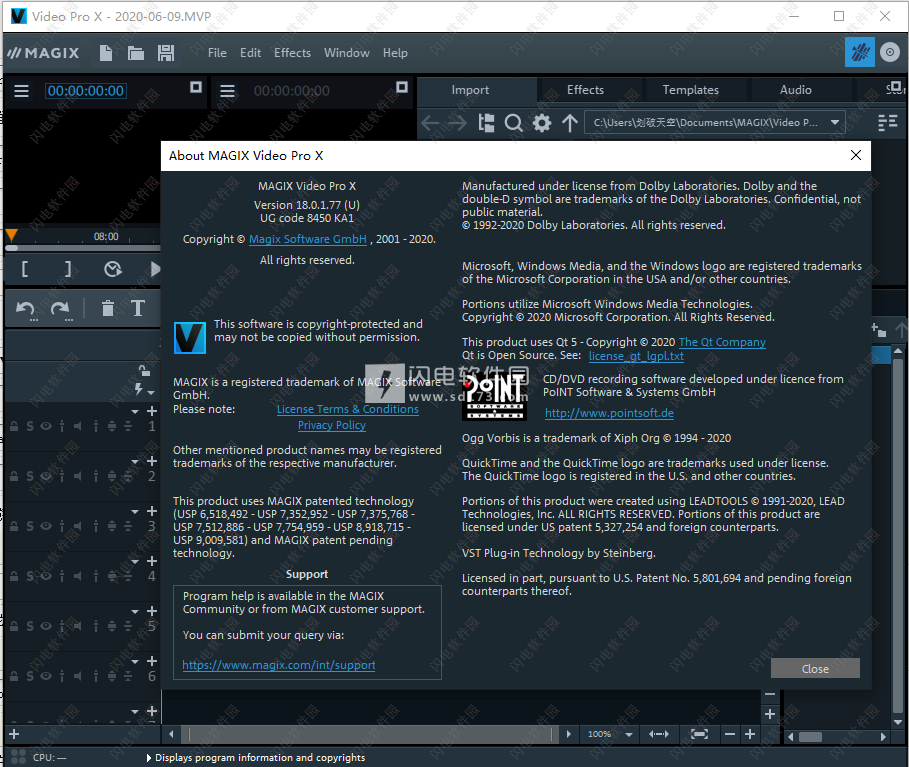Click the Close button in the About dialog
909x767 pixels.
(x=815, y=668)
